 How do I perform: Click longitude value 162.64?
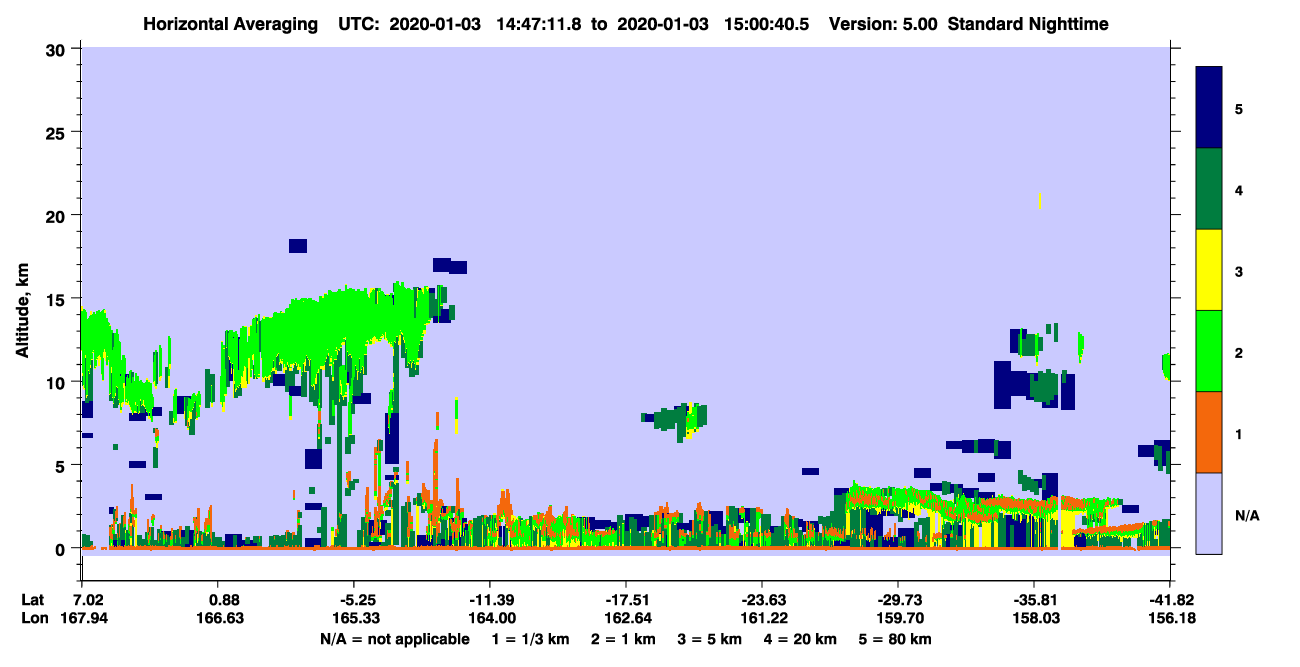pos(630,618)
